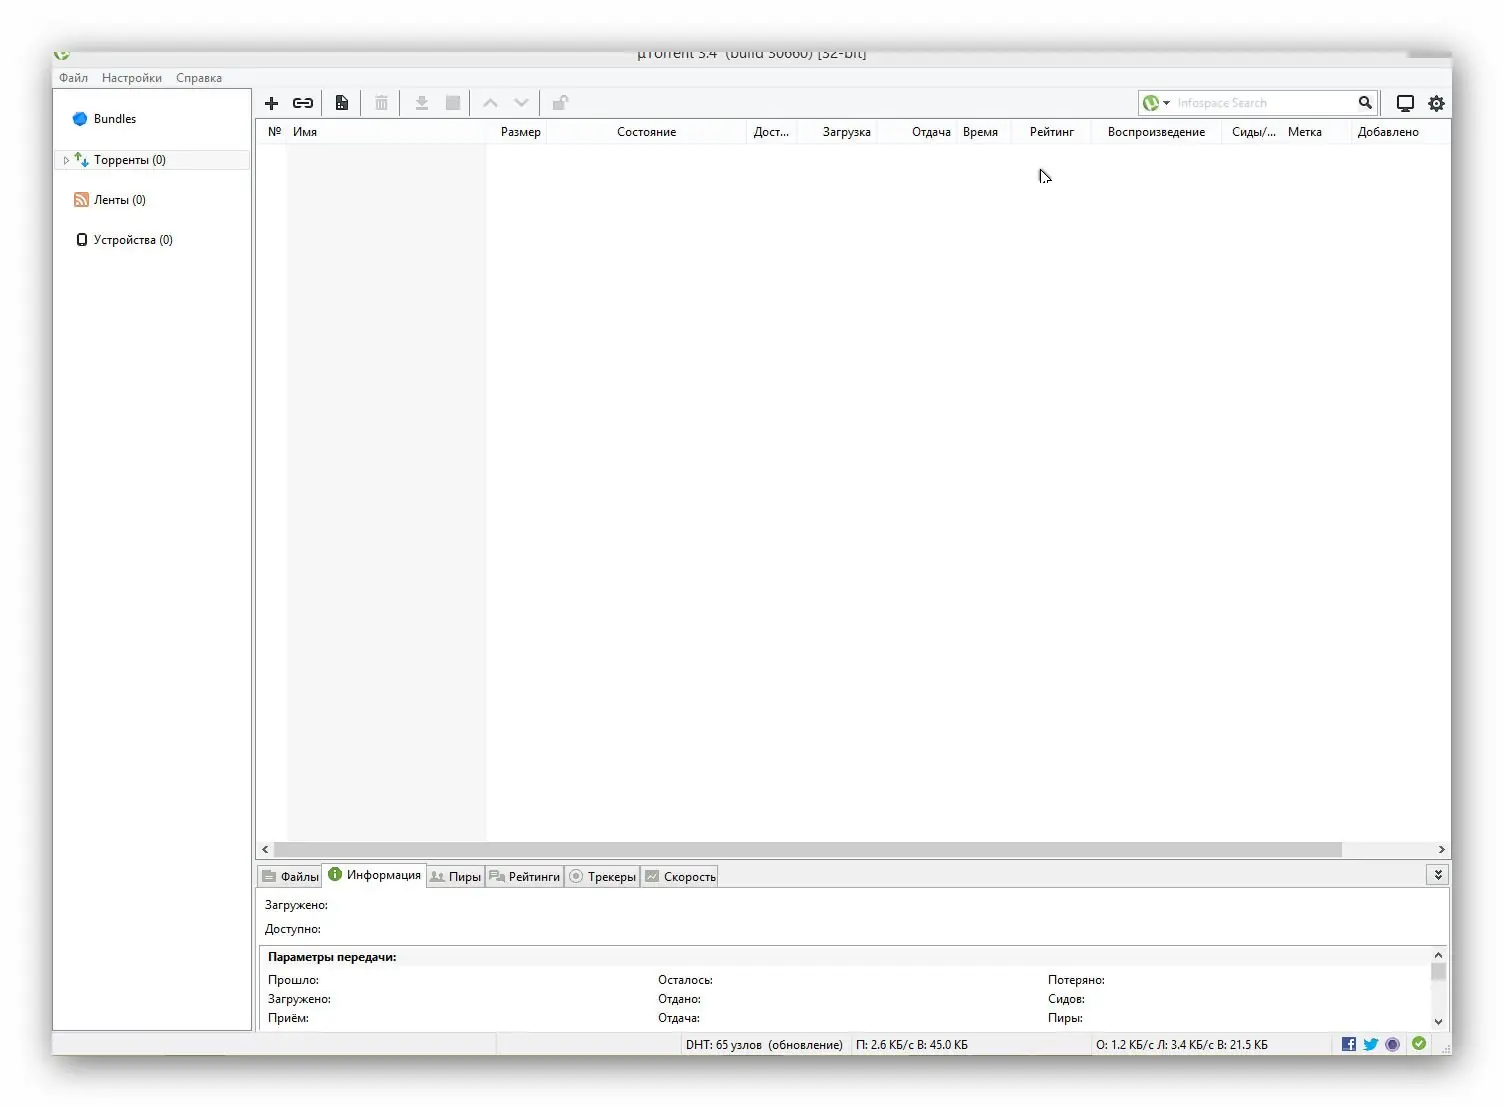Sort by the Время column header
This screenshot has width=1504, height=1108.
click(980, 132)
